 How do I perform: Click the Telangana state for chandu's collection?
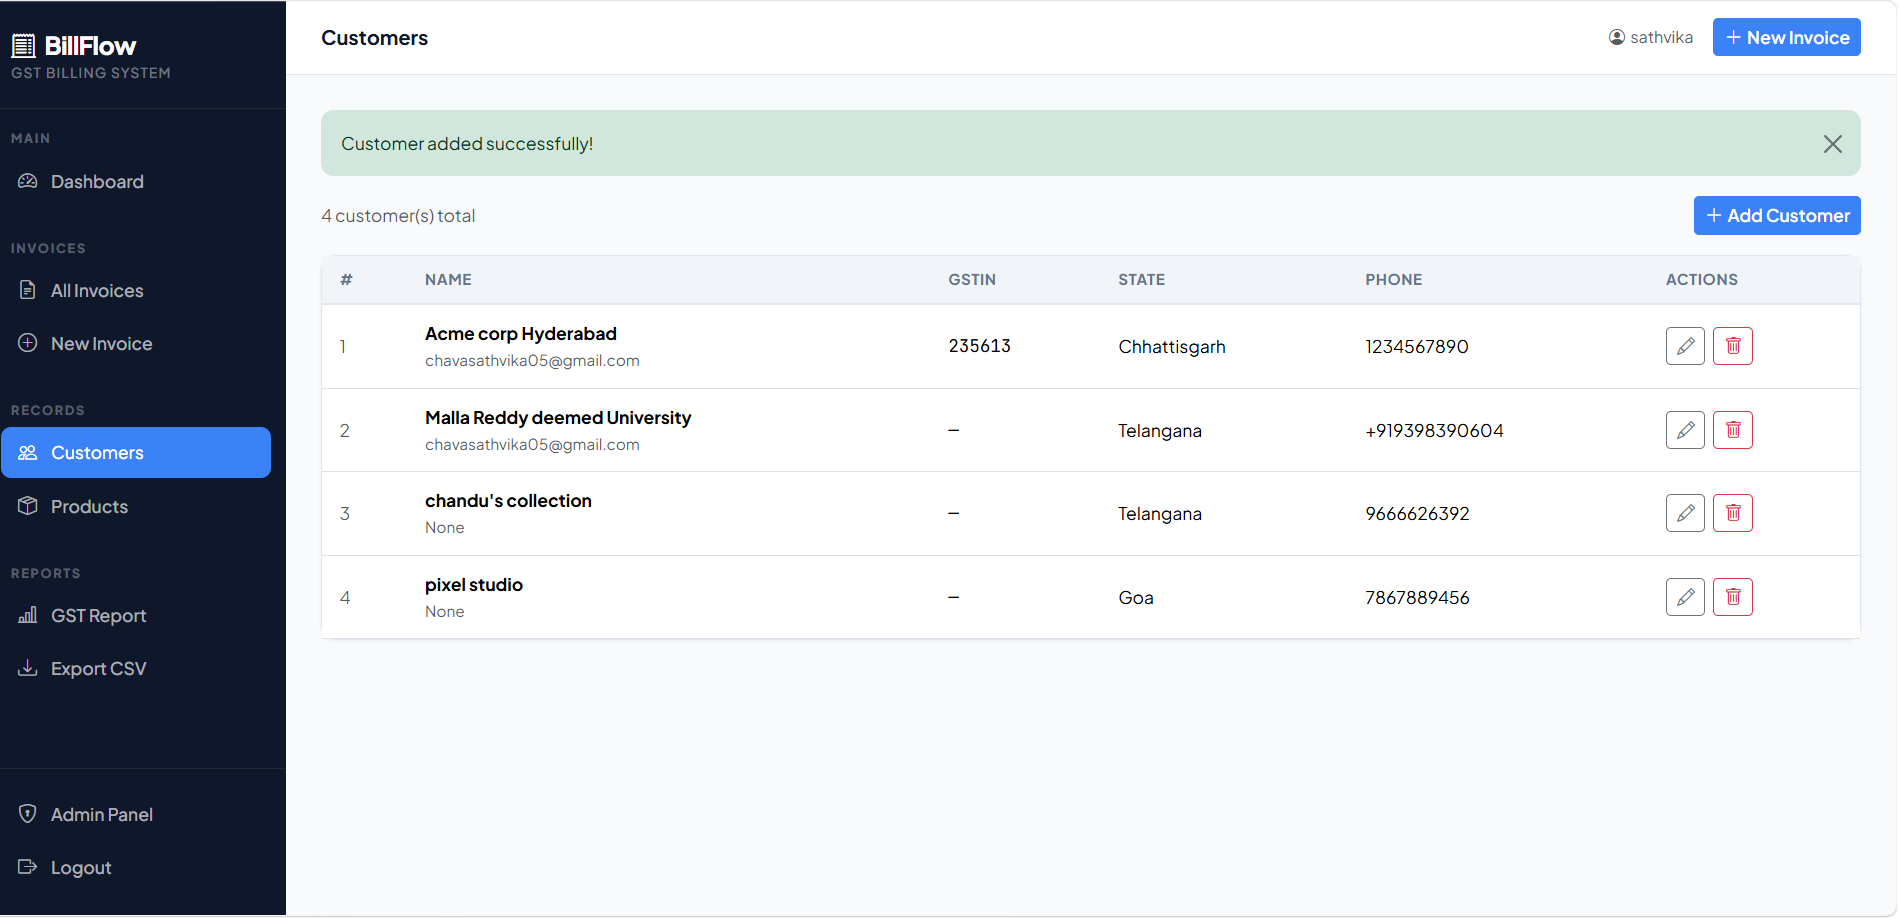[1160, 514]
